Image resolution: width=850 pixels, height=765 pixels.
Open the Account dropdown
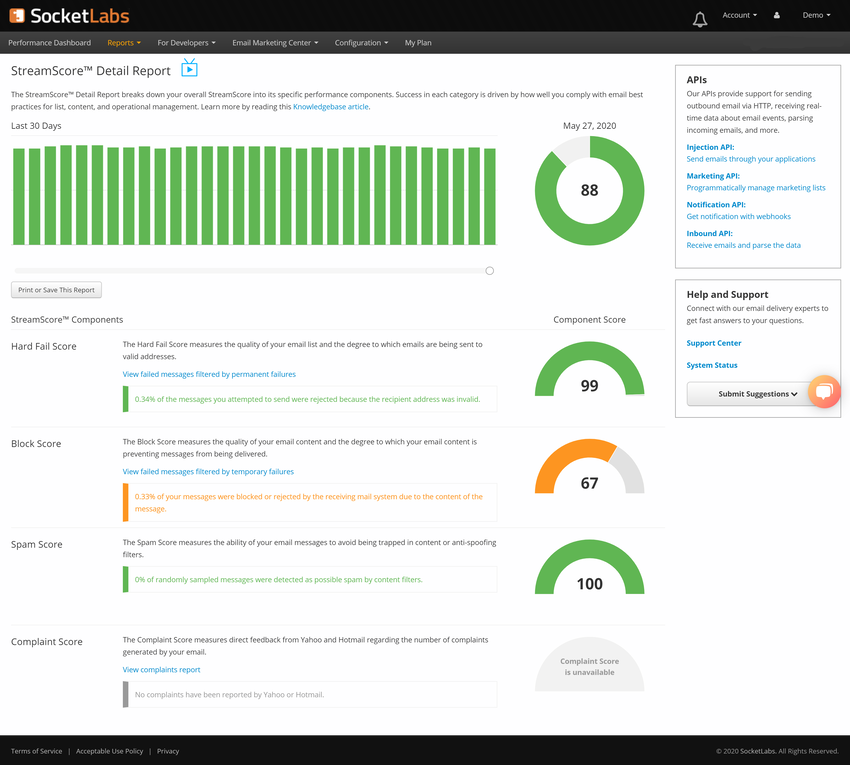point(739,15)
